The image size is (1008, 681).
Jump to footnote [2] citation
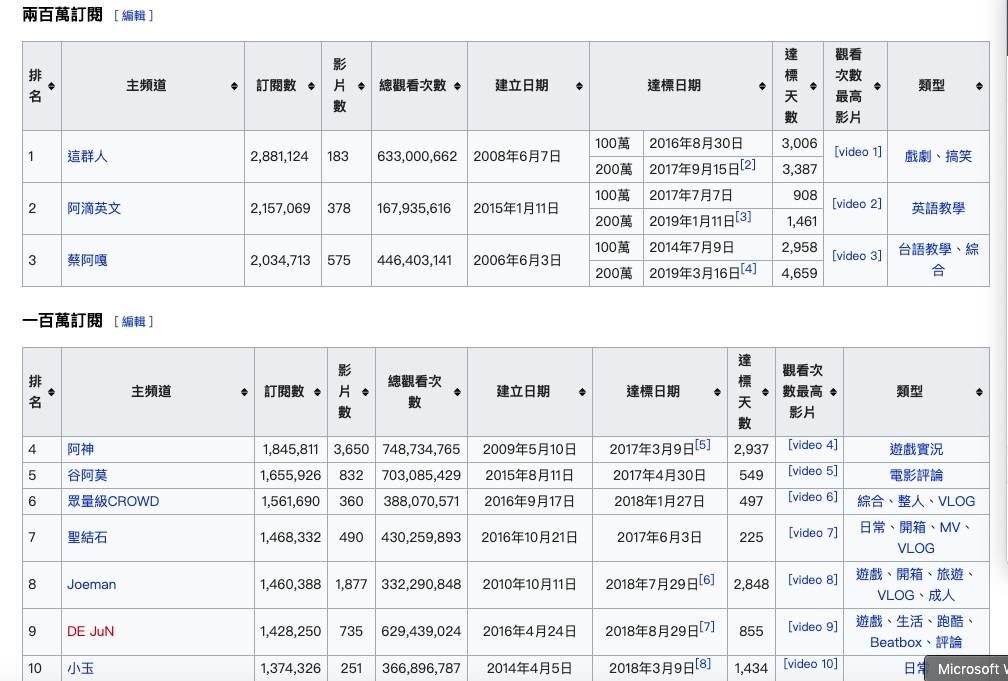click(x=748, y=165)
